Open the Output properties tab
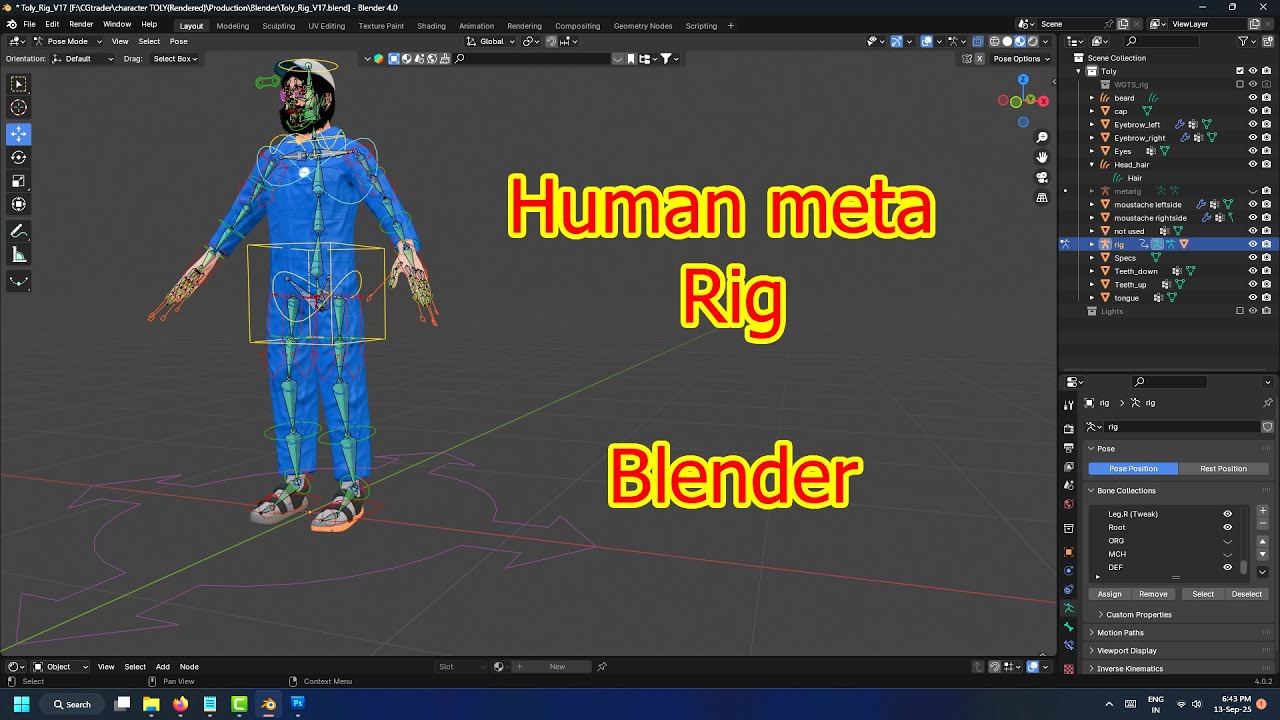 click(x=1069, y=447)
